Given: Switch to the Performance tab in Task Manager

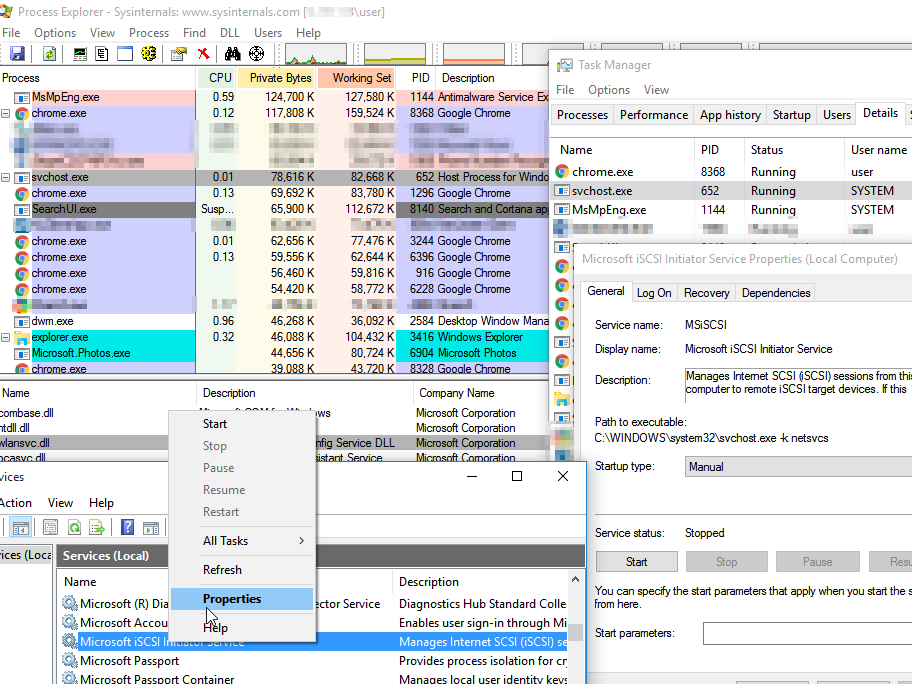Looking at the screenshot, I should point(654,115).
